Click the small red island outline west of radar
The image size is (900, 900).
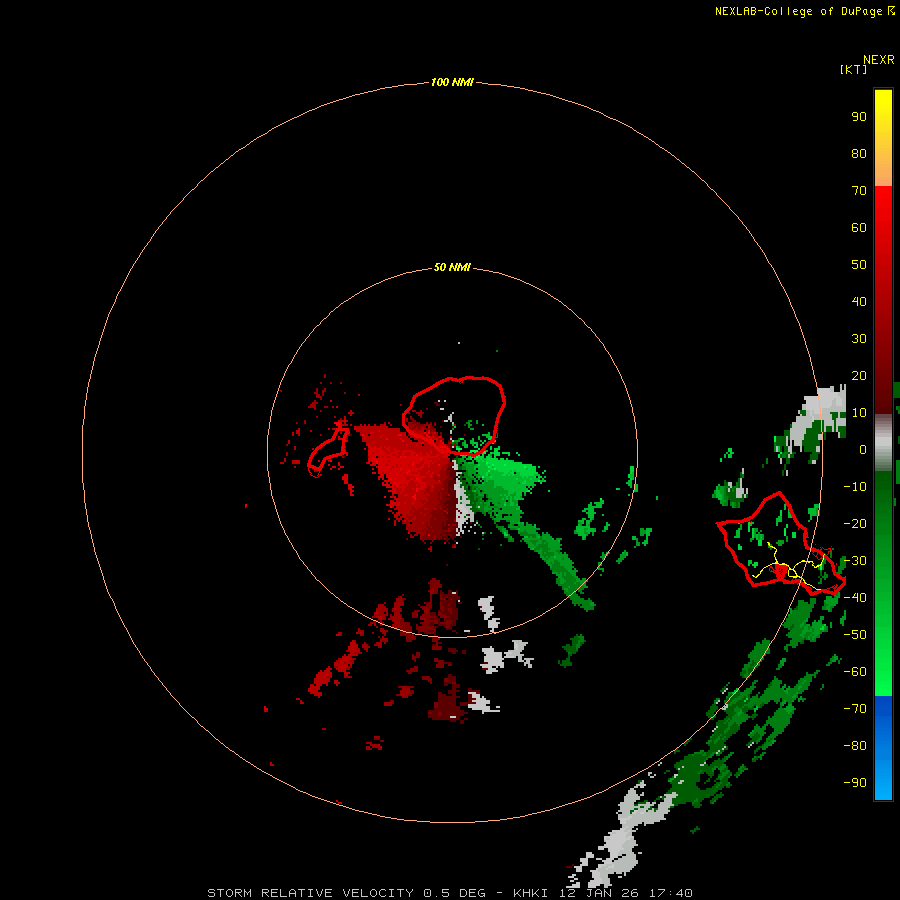(x=328, y=452)
